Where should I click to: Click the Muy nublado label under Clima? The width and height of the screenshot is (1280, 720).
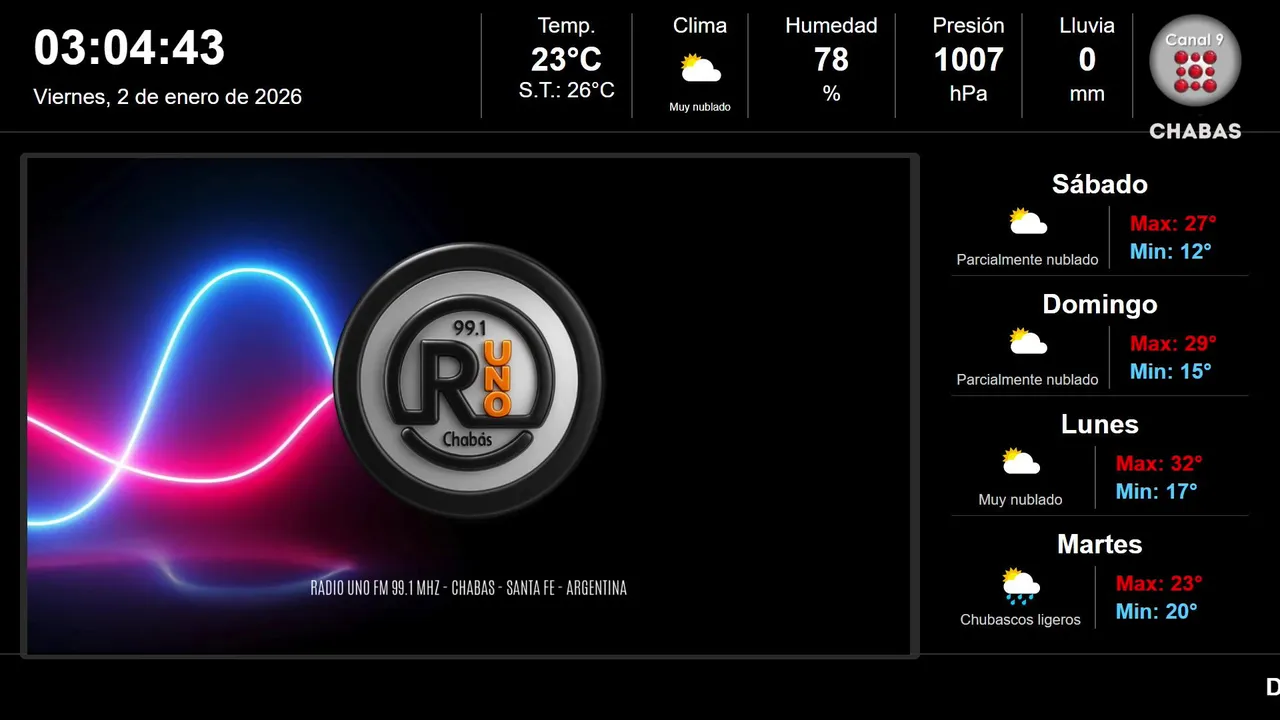coord(700,107)
